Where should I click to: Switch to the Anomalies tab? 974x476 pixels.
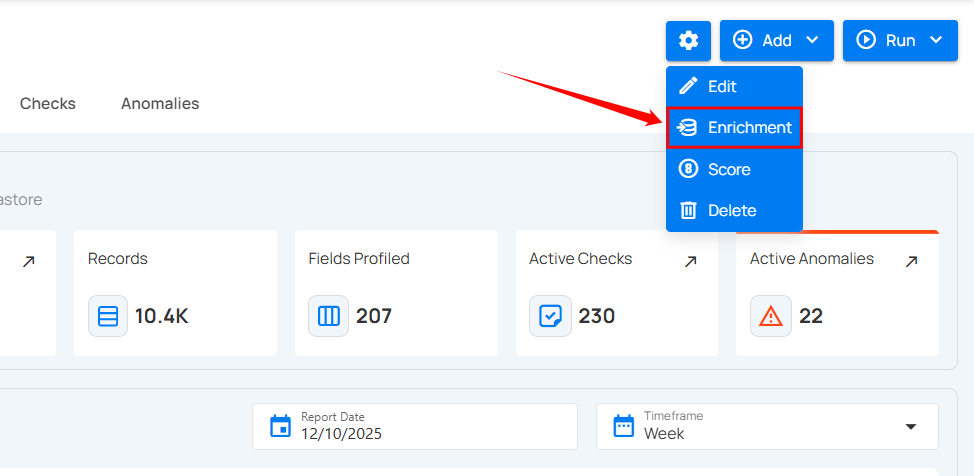pos(160,103)
